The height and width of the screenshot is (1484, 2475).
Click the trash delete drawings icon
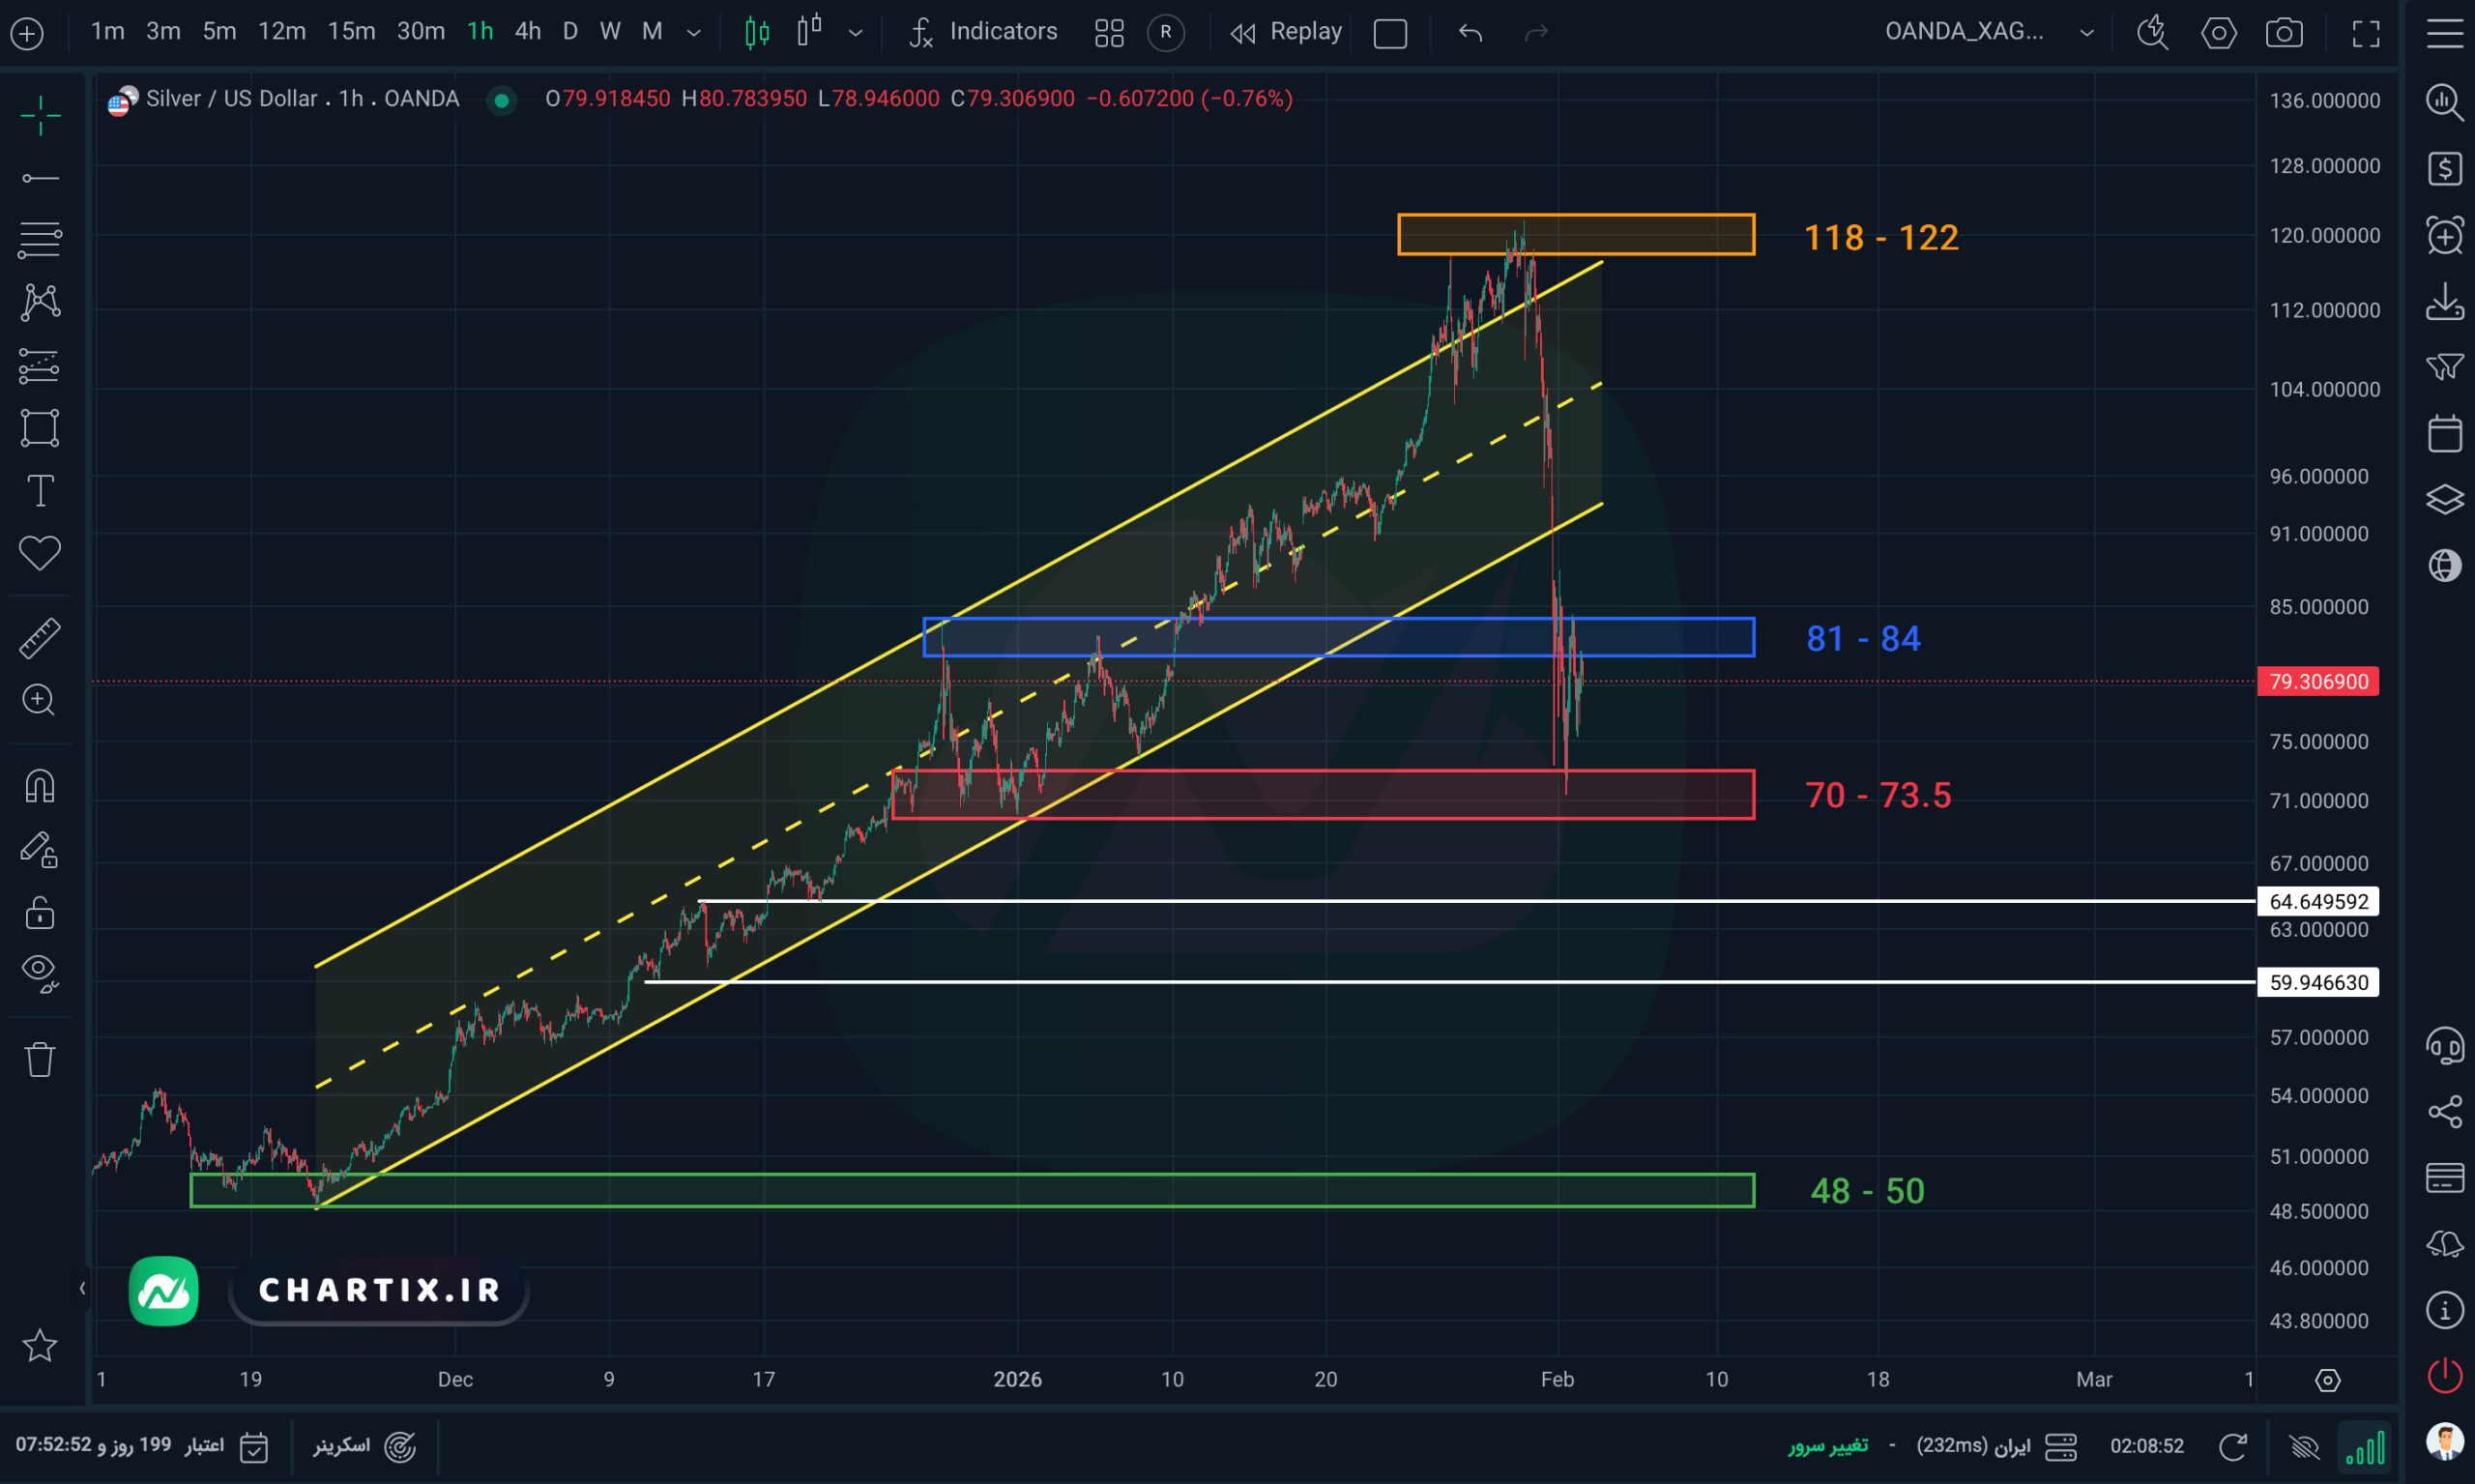40,1058
